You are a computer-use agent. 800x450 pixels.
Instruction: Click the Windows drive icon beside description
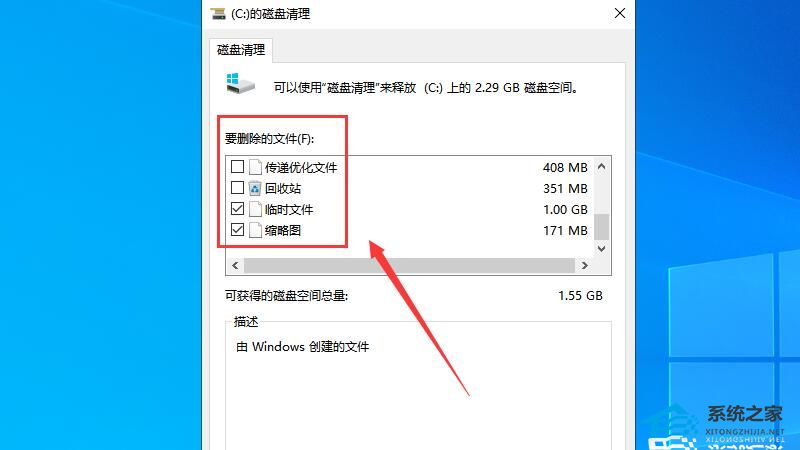pos(240,84)
